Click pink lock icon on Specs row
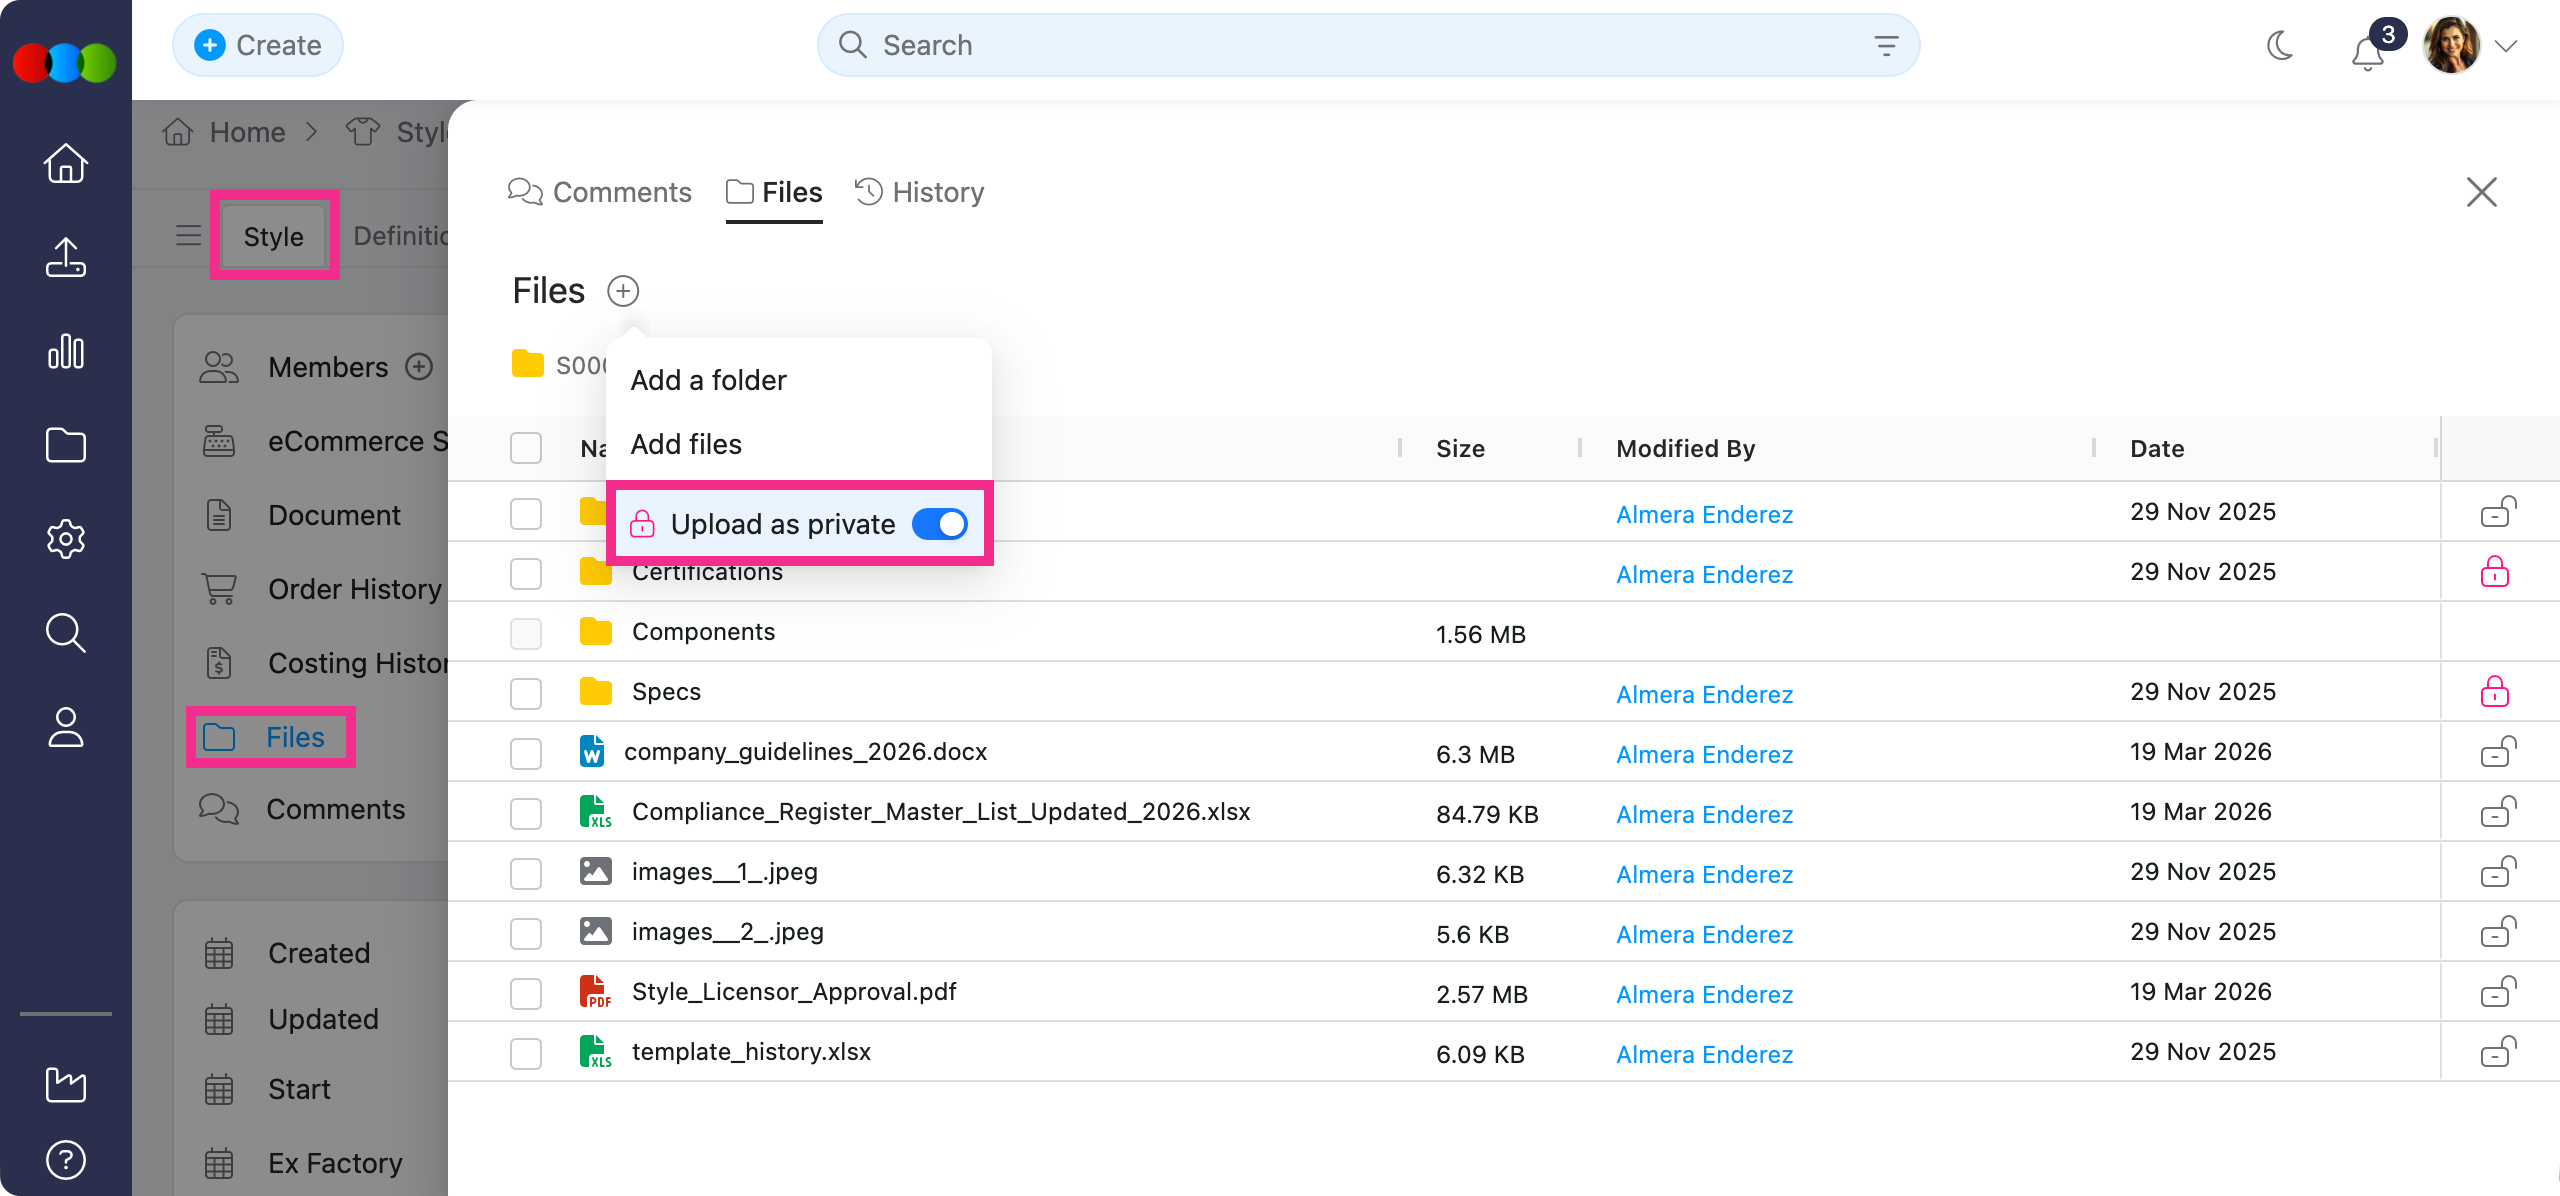 [2495, 692]
